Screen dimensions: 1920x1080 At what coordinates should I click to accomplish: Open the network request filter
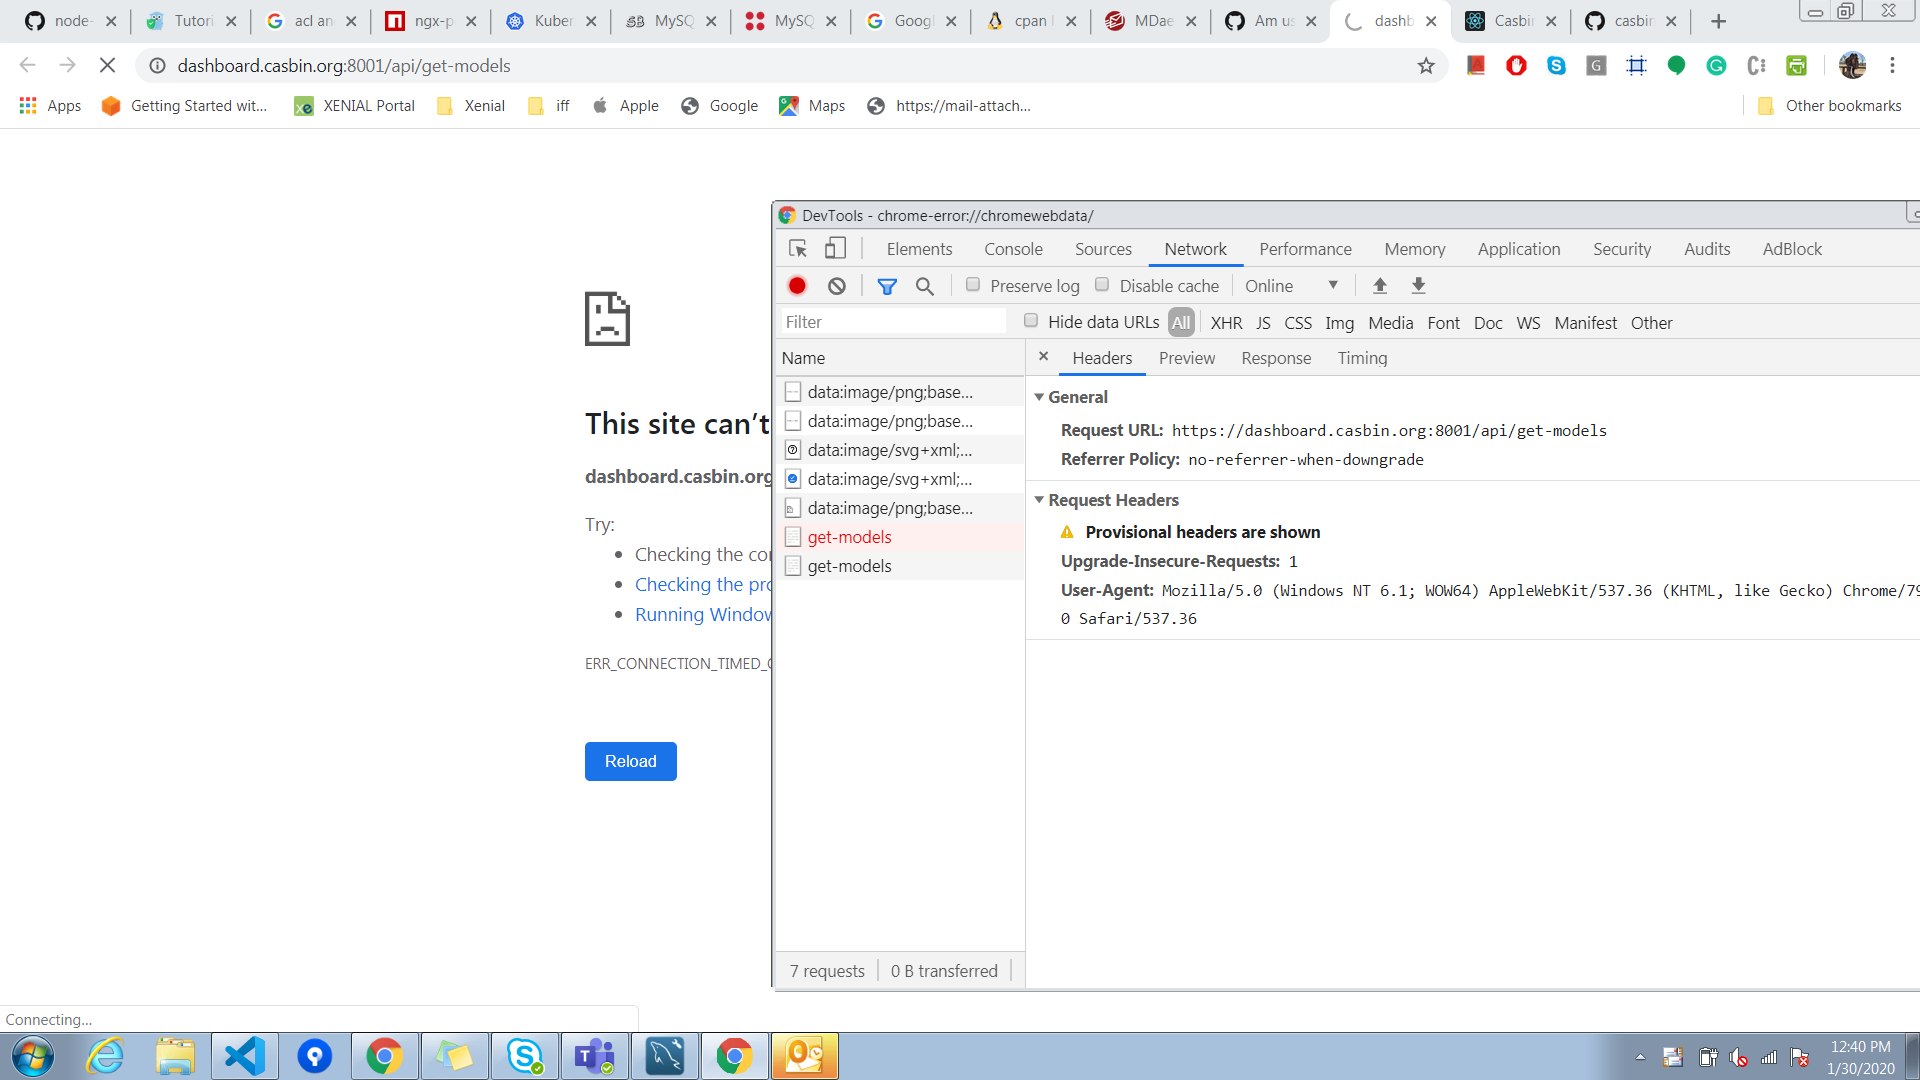(887, 285)
